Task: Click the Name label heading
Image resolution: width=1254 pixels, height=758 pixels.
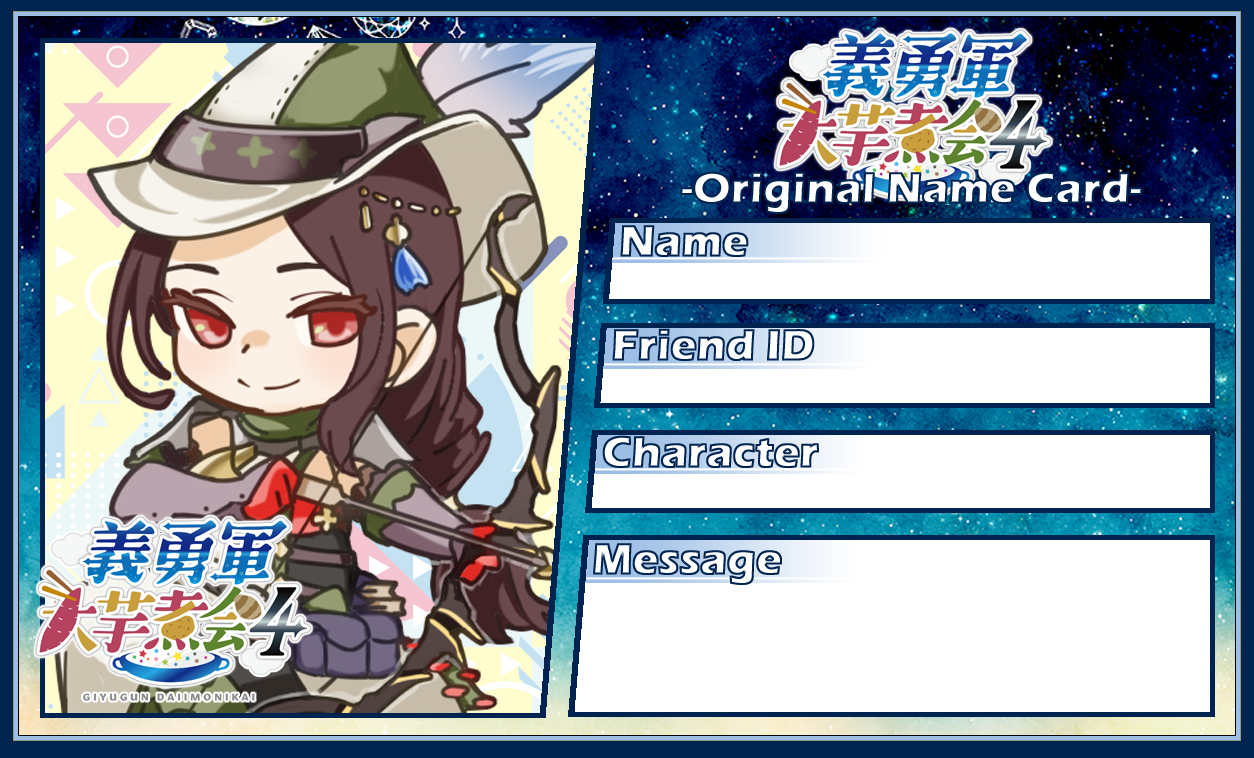Action: pos(684,242)
